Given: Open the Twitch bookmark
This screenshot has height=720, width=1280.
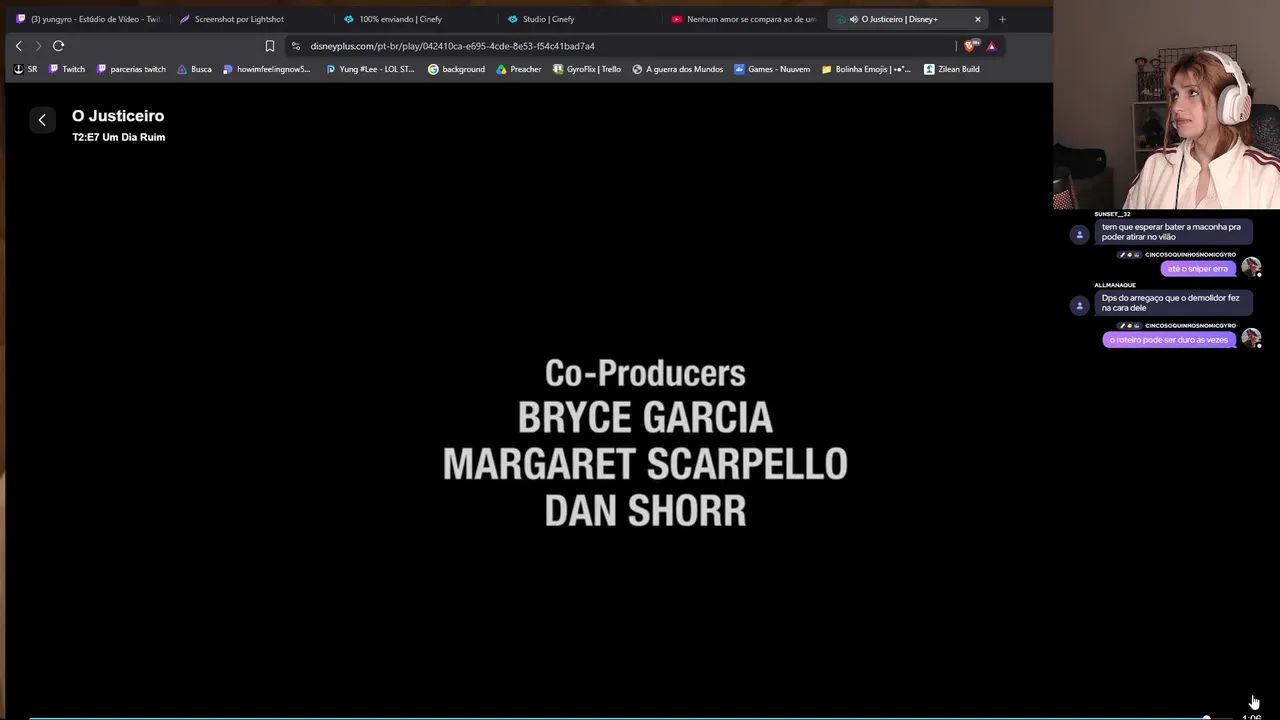Looking at the screenshot, I should 66,69.
